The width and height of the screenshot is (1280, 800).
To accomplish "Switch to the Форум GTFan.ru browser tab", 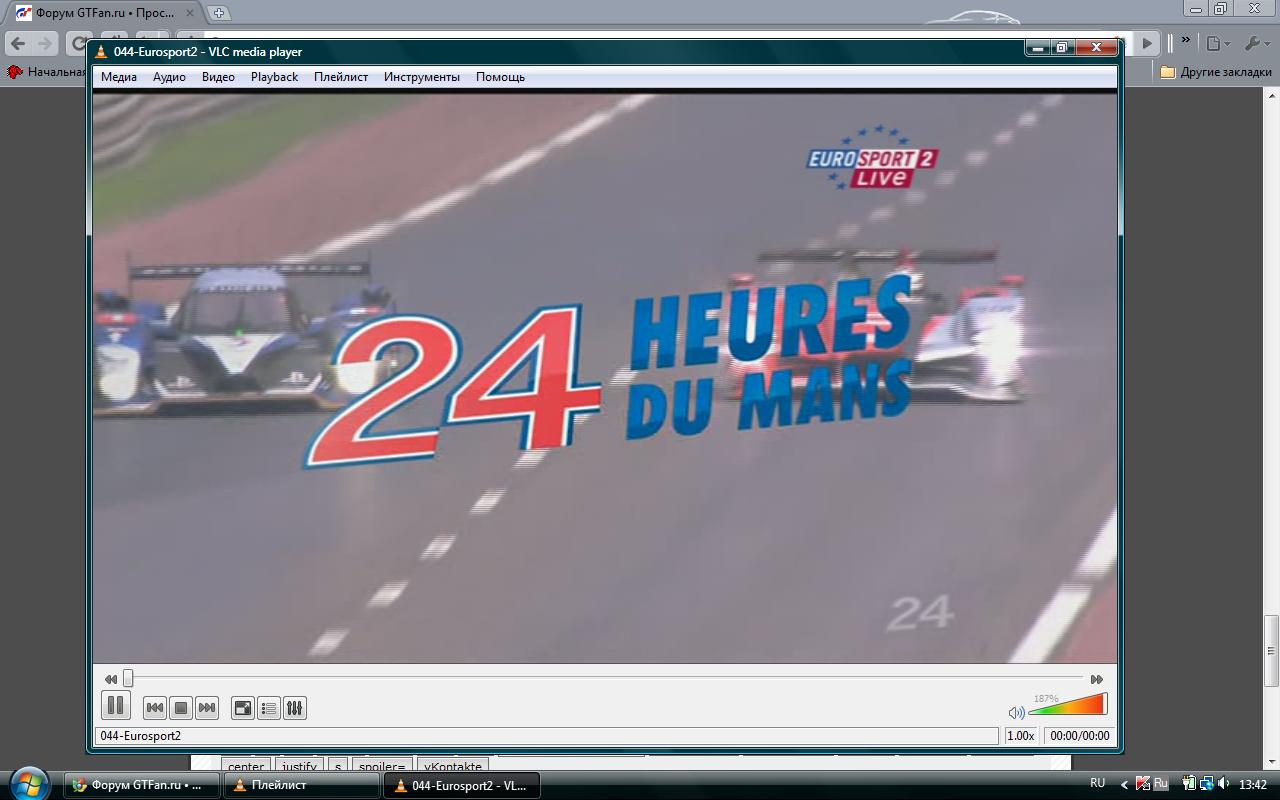I will click(106, 13).
